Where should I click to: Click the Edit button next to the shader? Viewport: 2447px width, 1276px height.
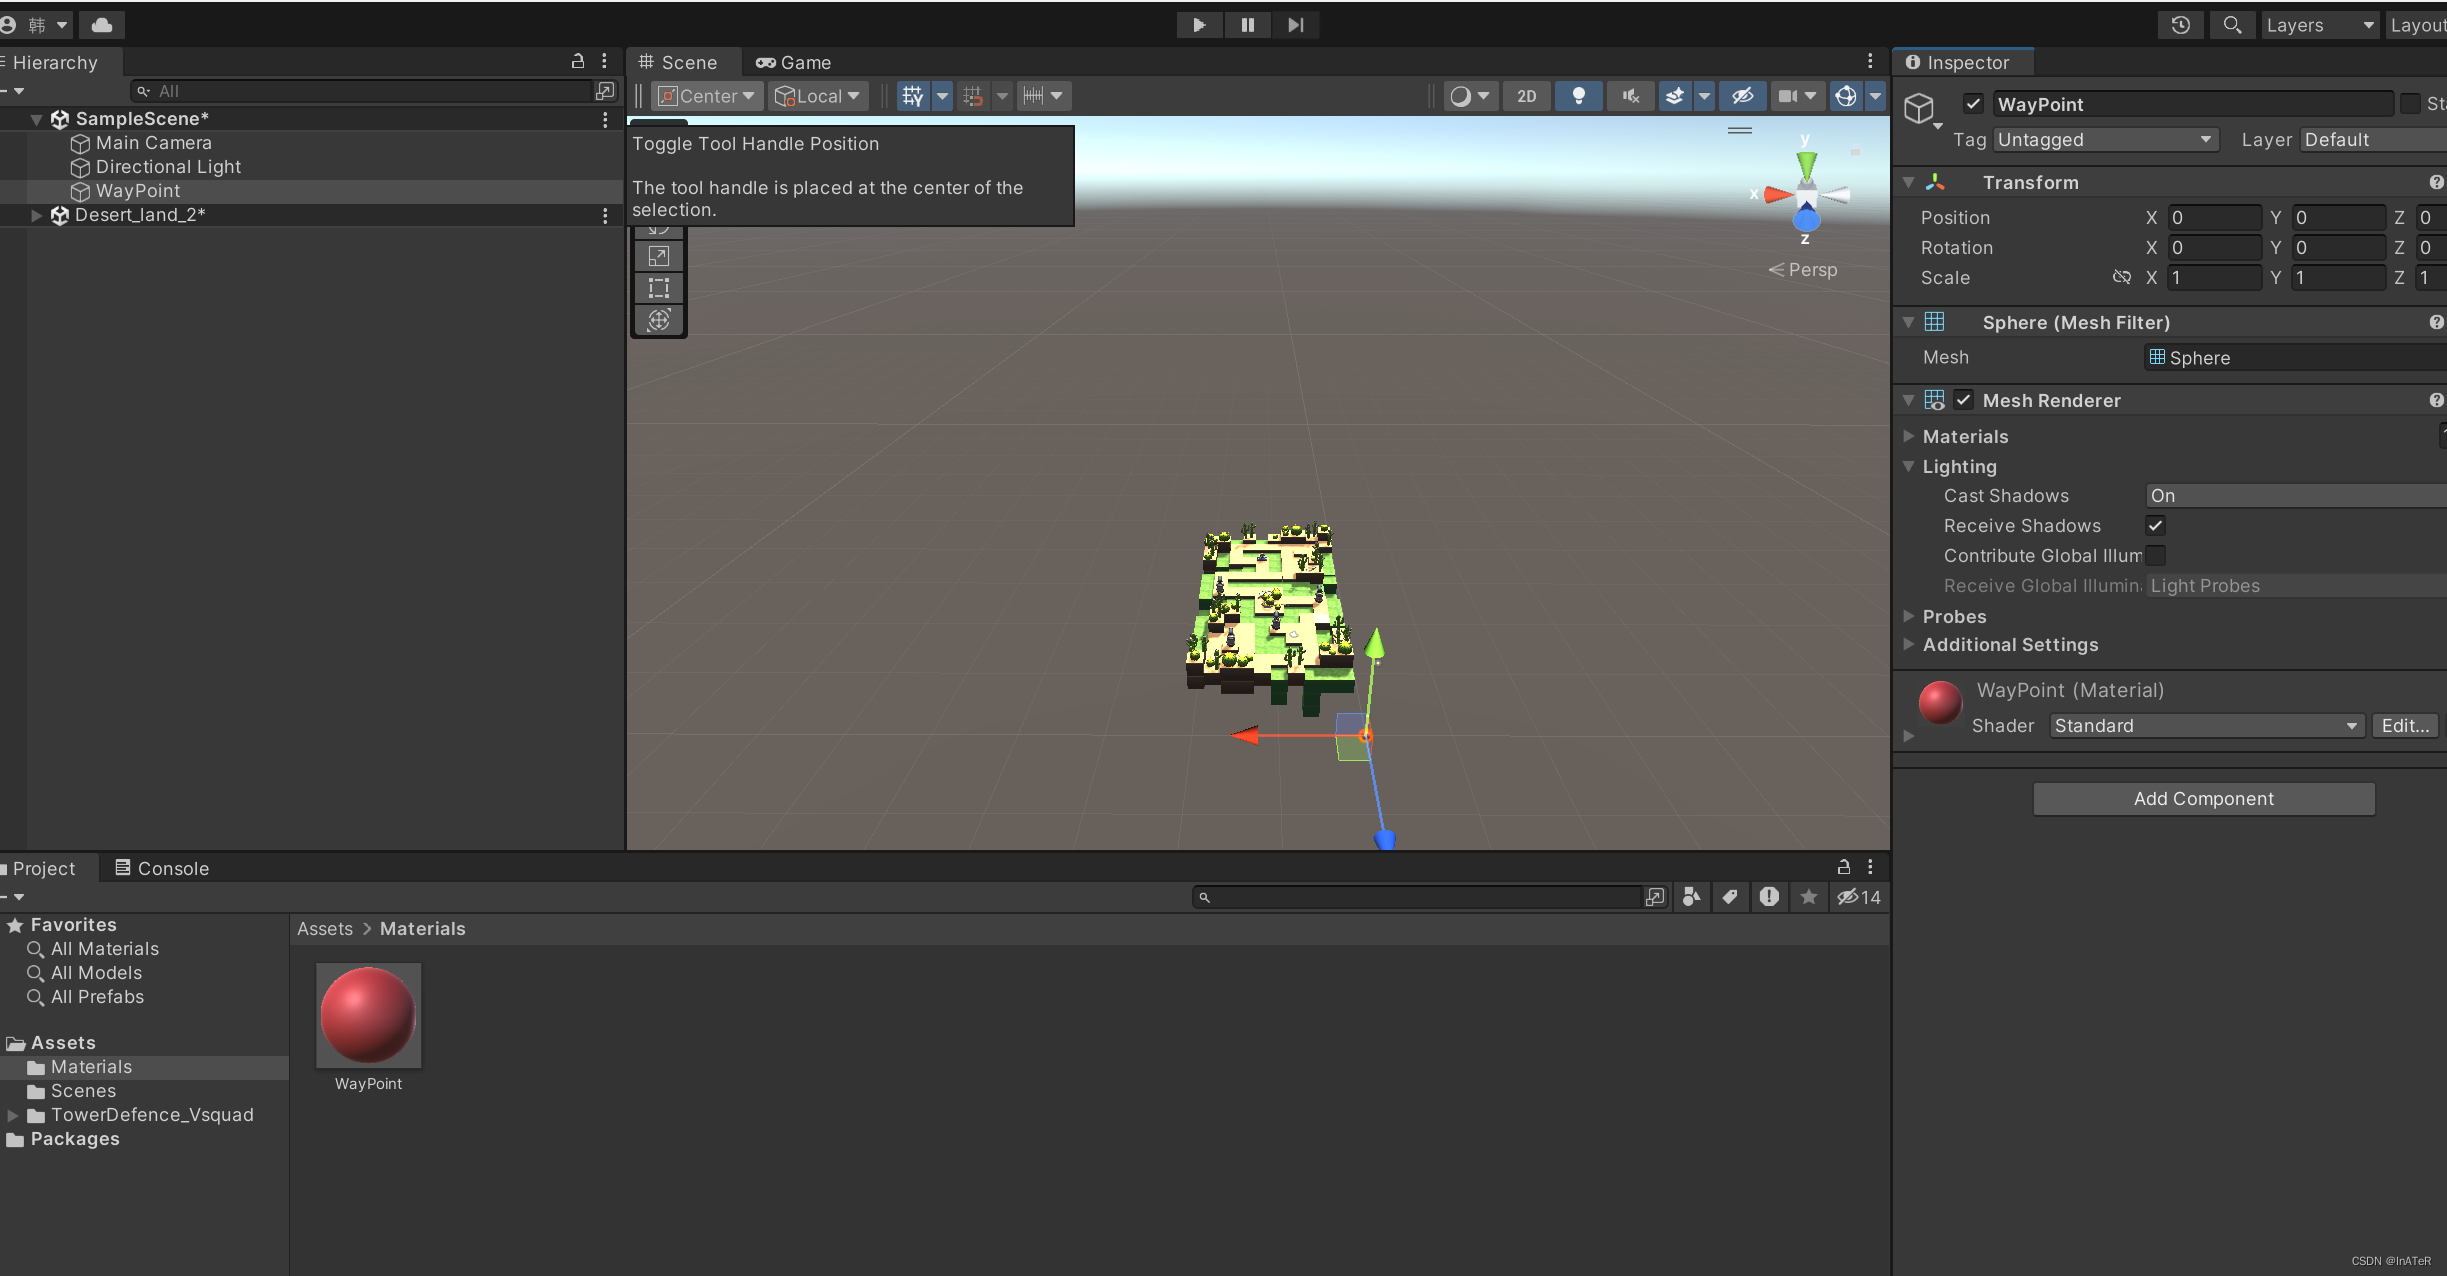(x=2405, y=725)
